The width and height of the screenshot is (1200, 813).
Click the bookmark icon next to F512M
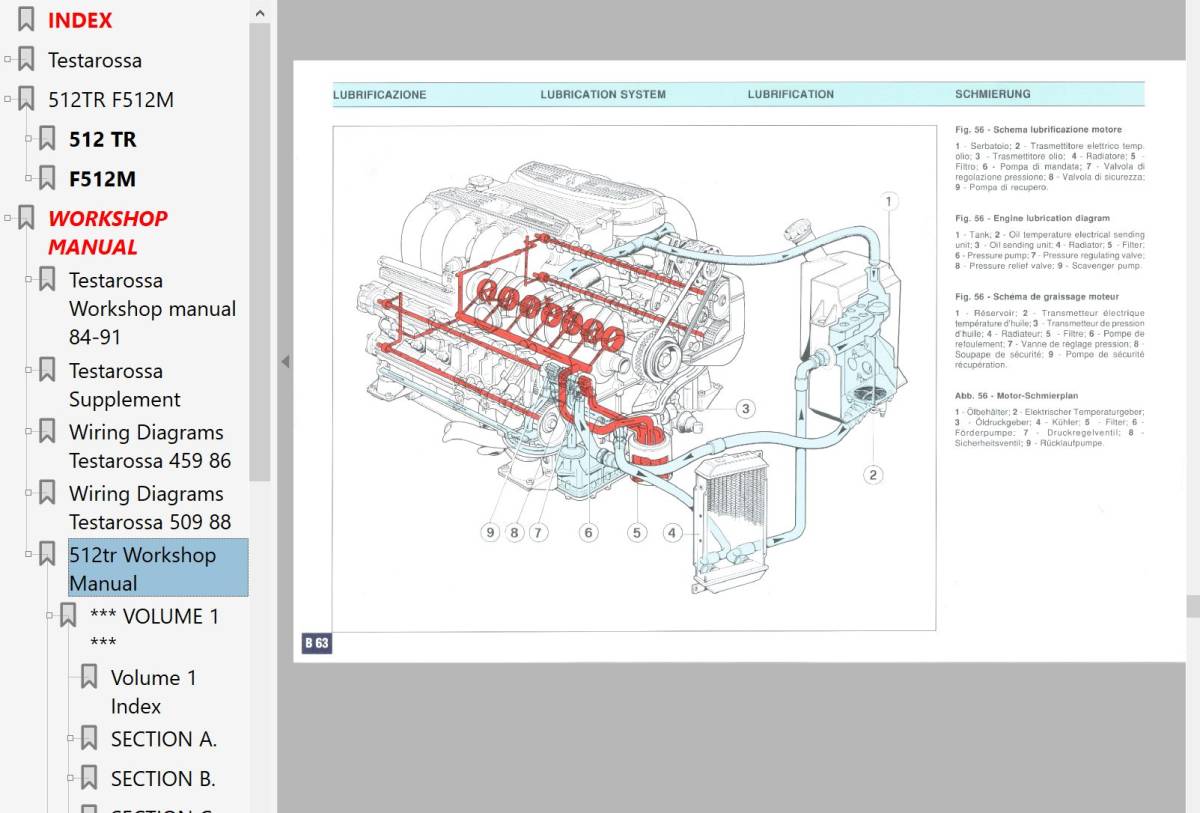pos(47,179)
